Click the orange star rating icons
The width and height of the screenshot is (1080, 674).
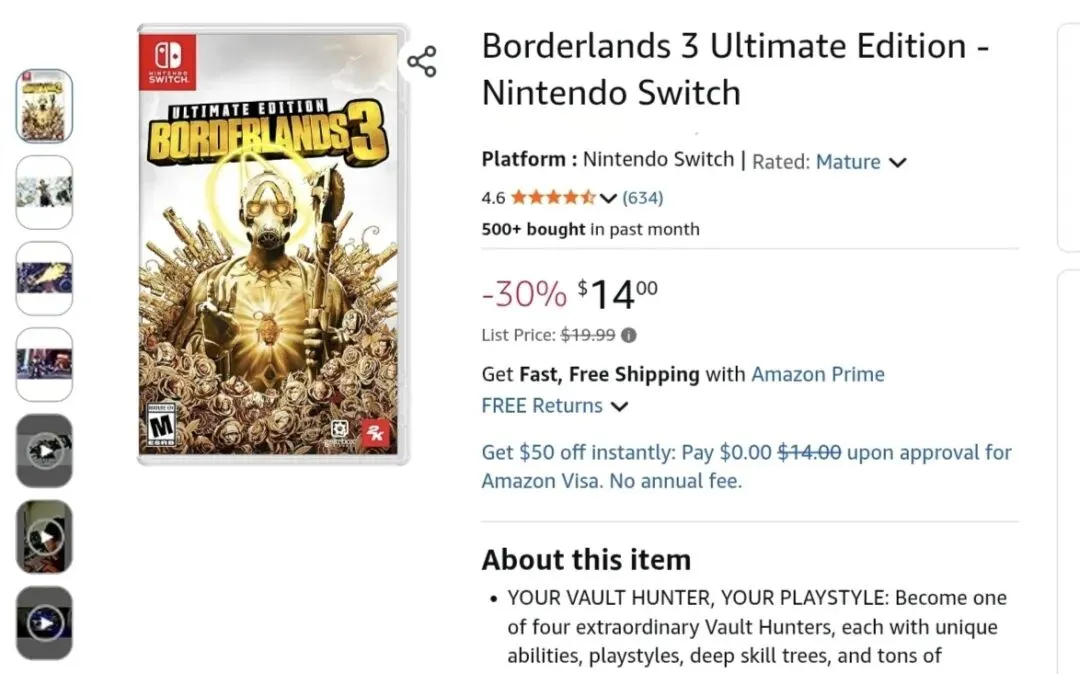point(553,198)
